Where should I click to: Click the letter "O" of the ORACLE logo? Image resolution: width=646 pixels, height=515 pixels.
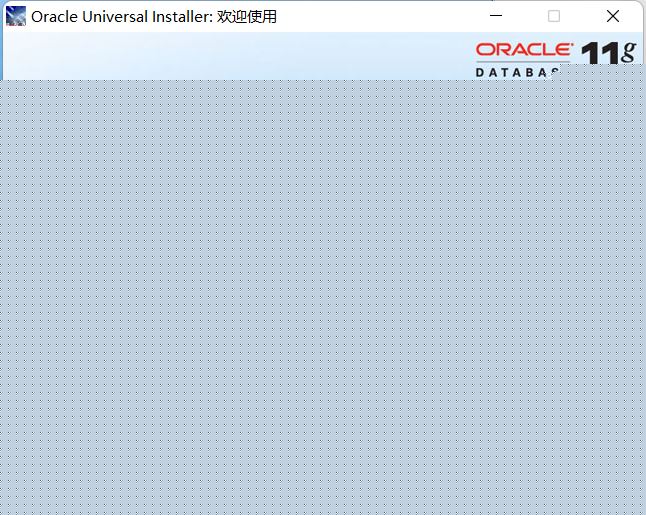click(x=484, y=49)
